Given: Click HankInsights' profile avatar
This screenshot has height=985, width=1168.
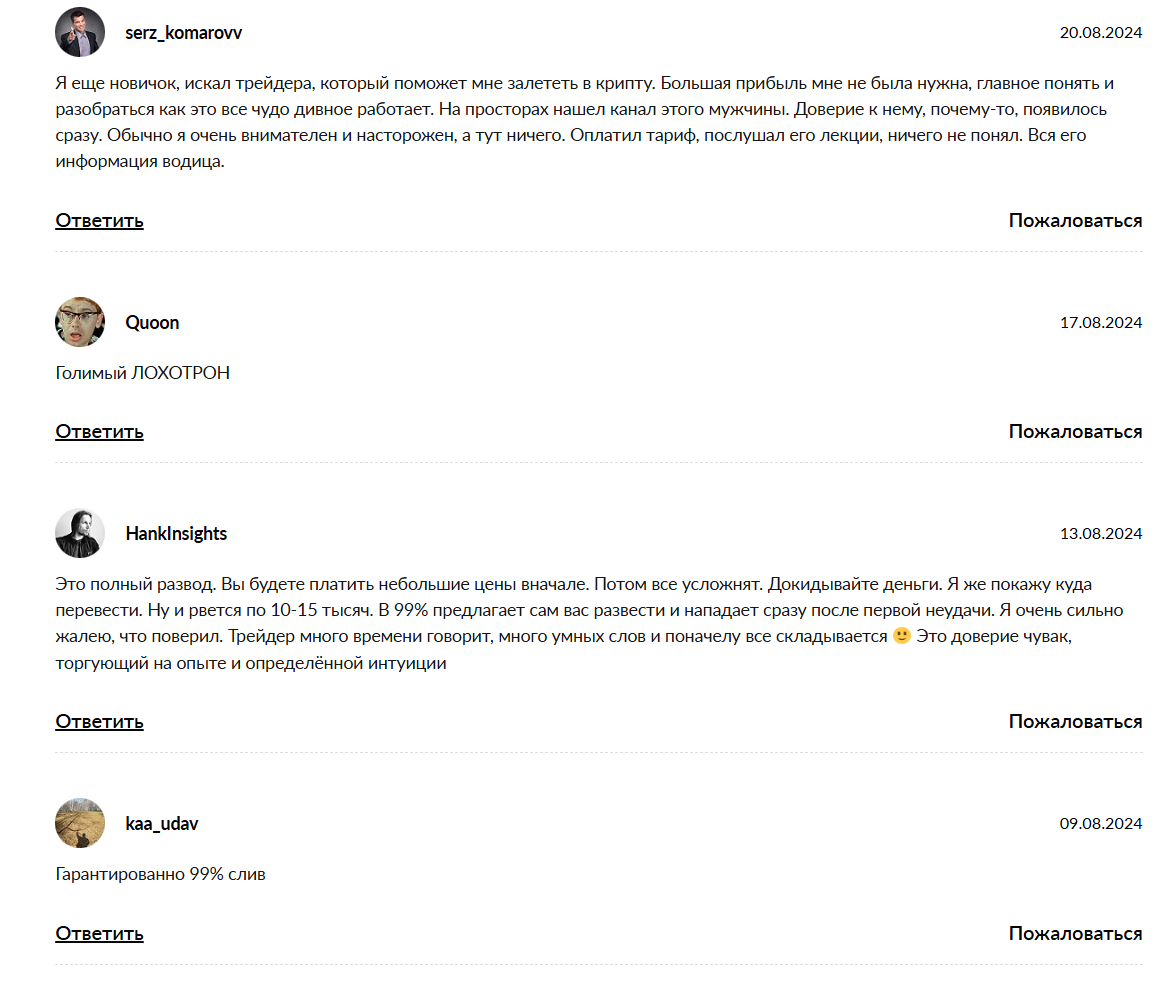Looking at the screenshot, I should click(x=80, y=533).
